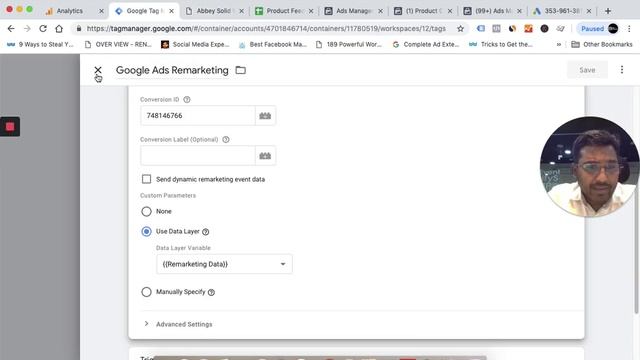
Task: Bookmark this page with the star icon
Action: point(460,29)
